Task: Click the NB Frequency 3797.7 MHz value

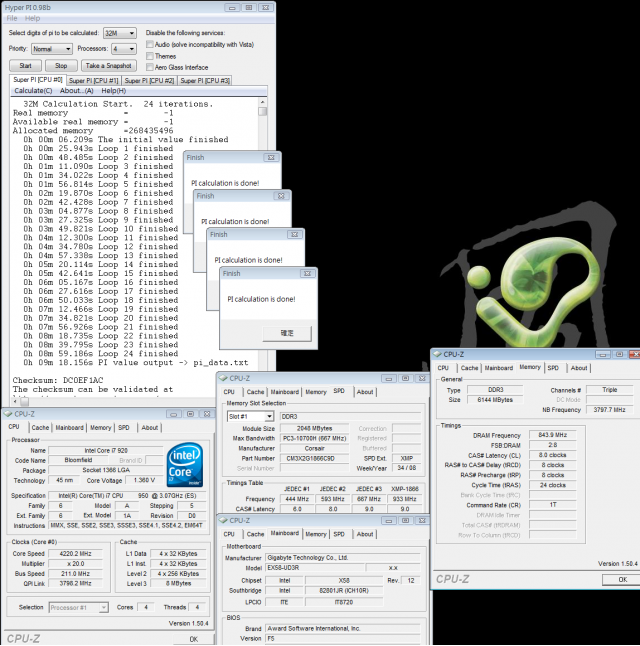Action: click(610, 410)
